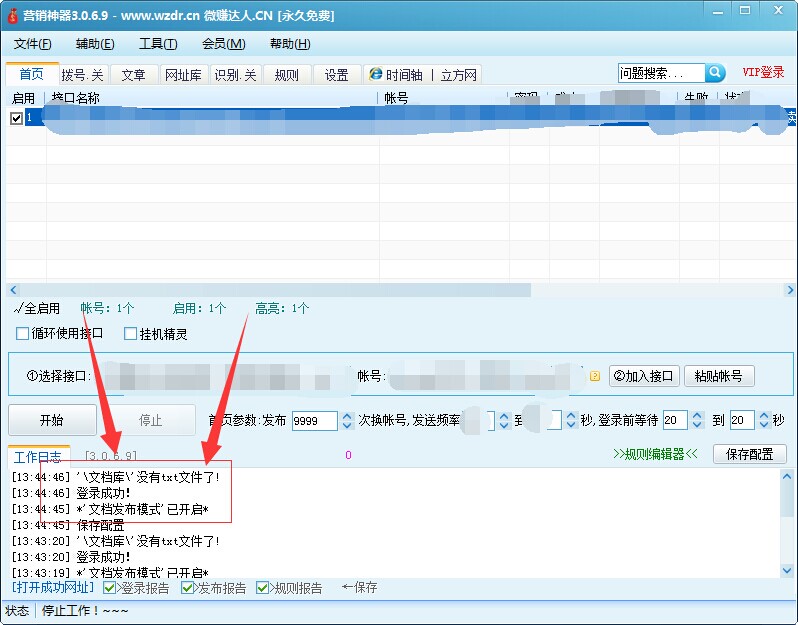This screenshot has height=625, width=798.
Task: Click the 全启用 checkmark icon
Action: 18,308
